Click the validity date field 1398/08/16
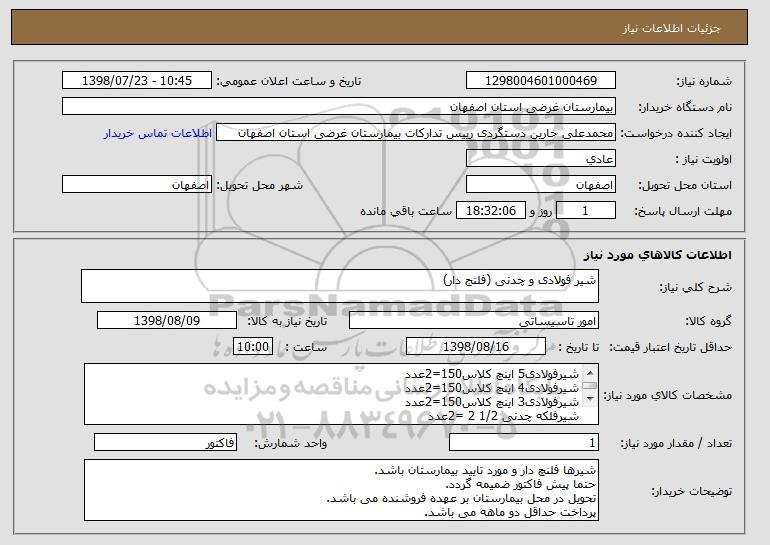 click(x=476, y=347)
